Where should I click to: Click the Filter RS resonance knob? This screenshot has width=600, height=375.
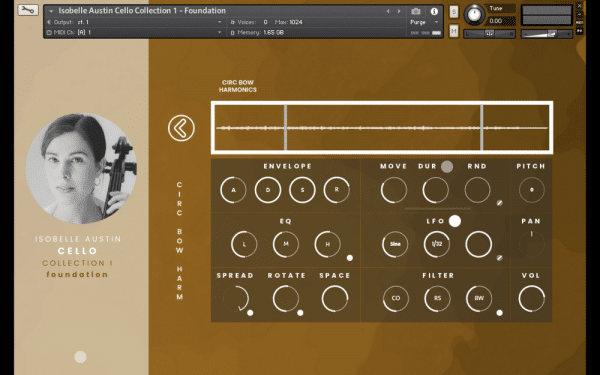click(437, 298)
